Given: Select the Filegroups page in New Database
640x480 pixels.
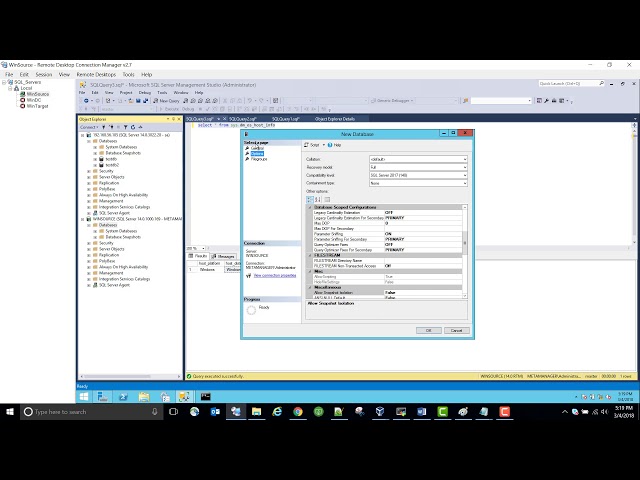Looking at the screenshot, I should pyautogui.click(x=259, y=159).
